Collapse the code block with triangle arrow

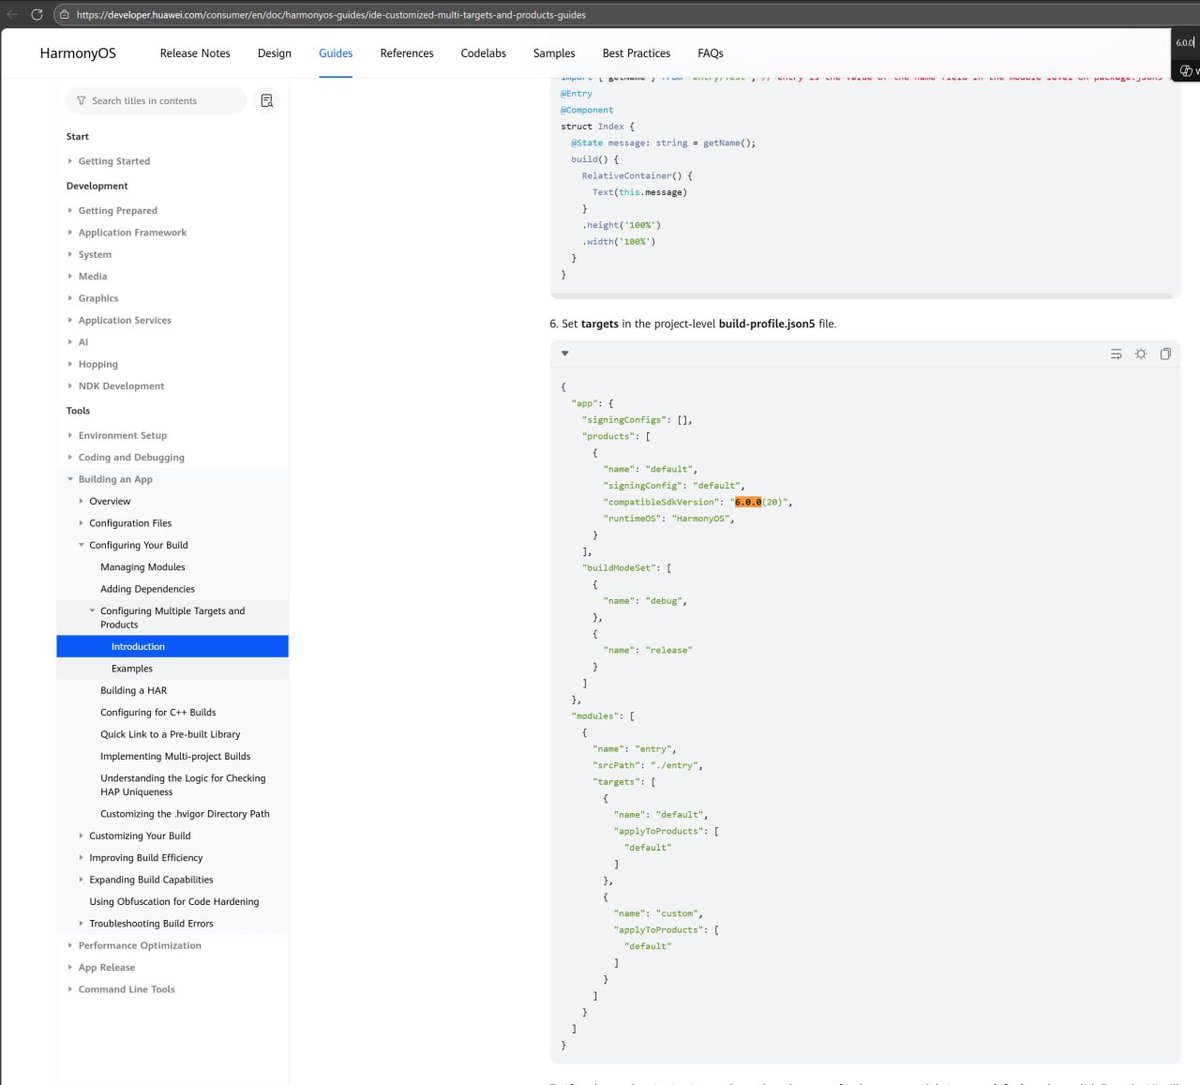point(565,353)
